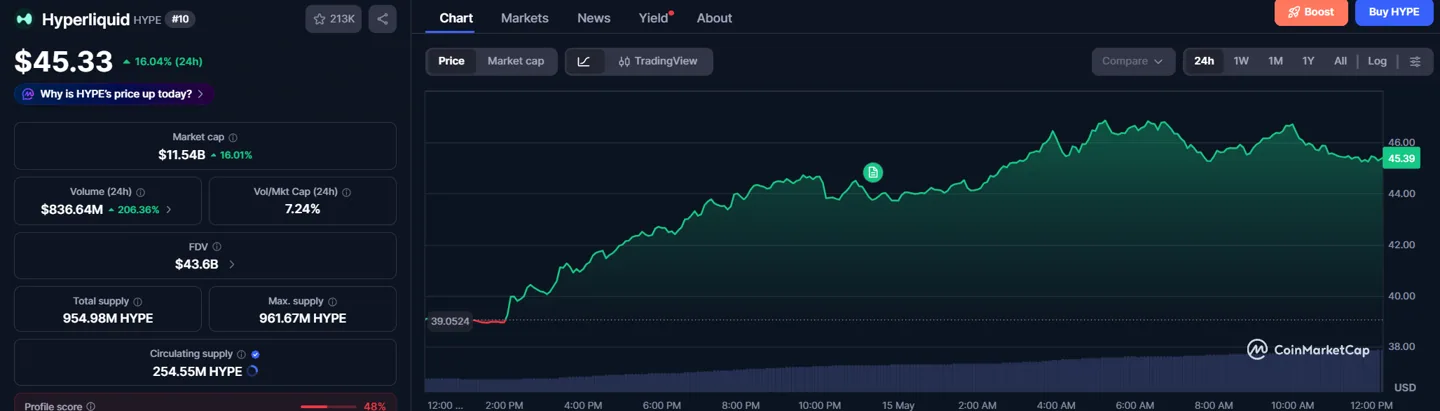This screenshot has height=411, width=1440.
Task: Click the 954.98M HYPE total supply value
Action: pos(108,318)
